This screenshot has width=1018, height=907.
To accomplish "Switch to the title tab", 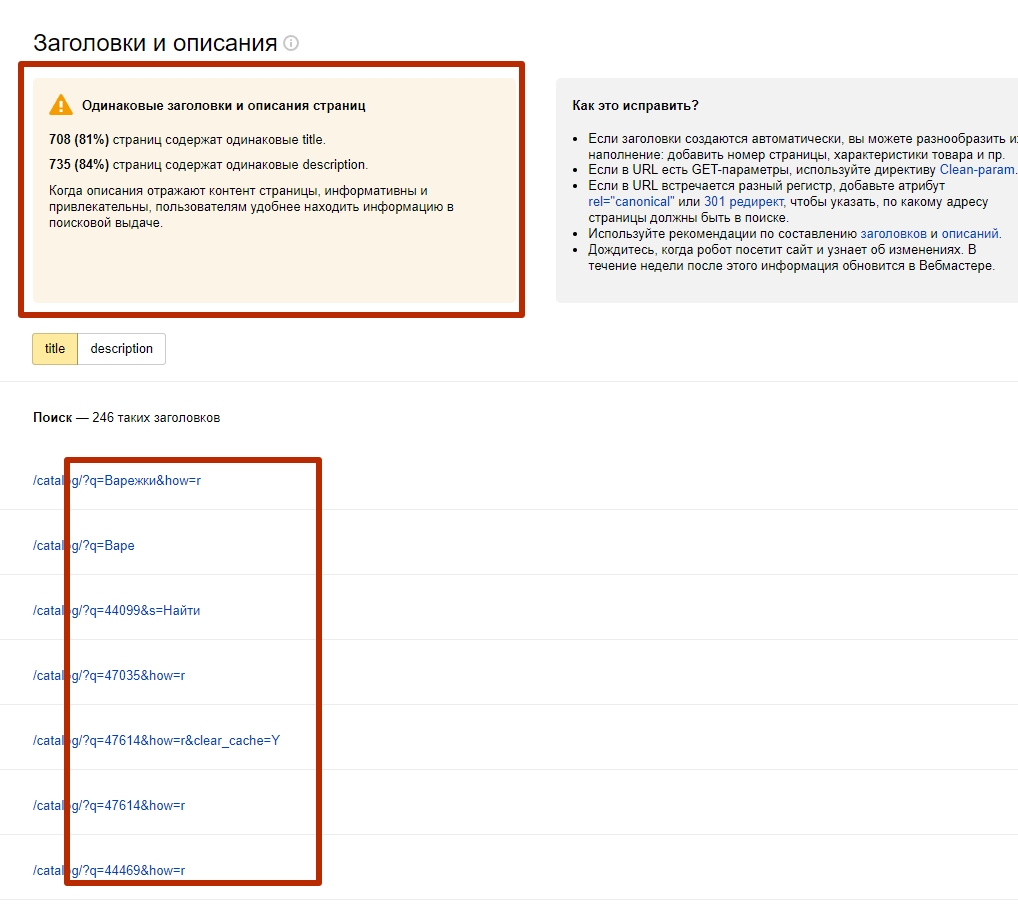I will click(x=55, y=349).
